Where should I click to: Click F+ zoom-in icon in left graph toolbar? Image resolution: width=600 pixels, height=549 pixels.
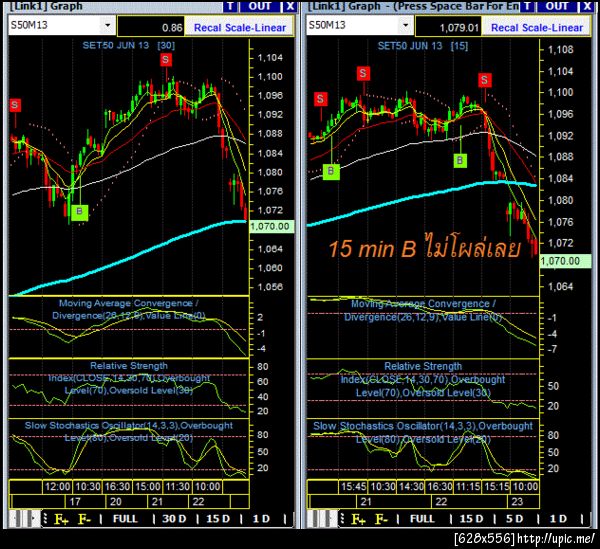[61, 519]
